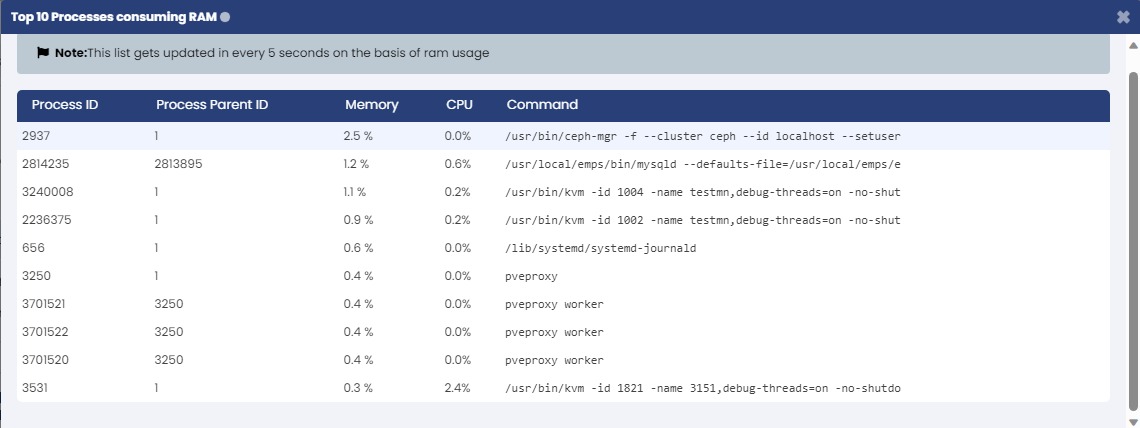
Task: Select the systemd-journald process row
Action: pyautogui.click(x=563, y=248)
